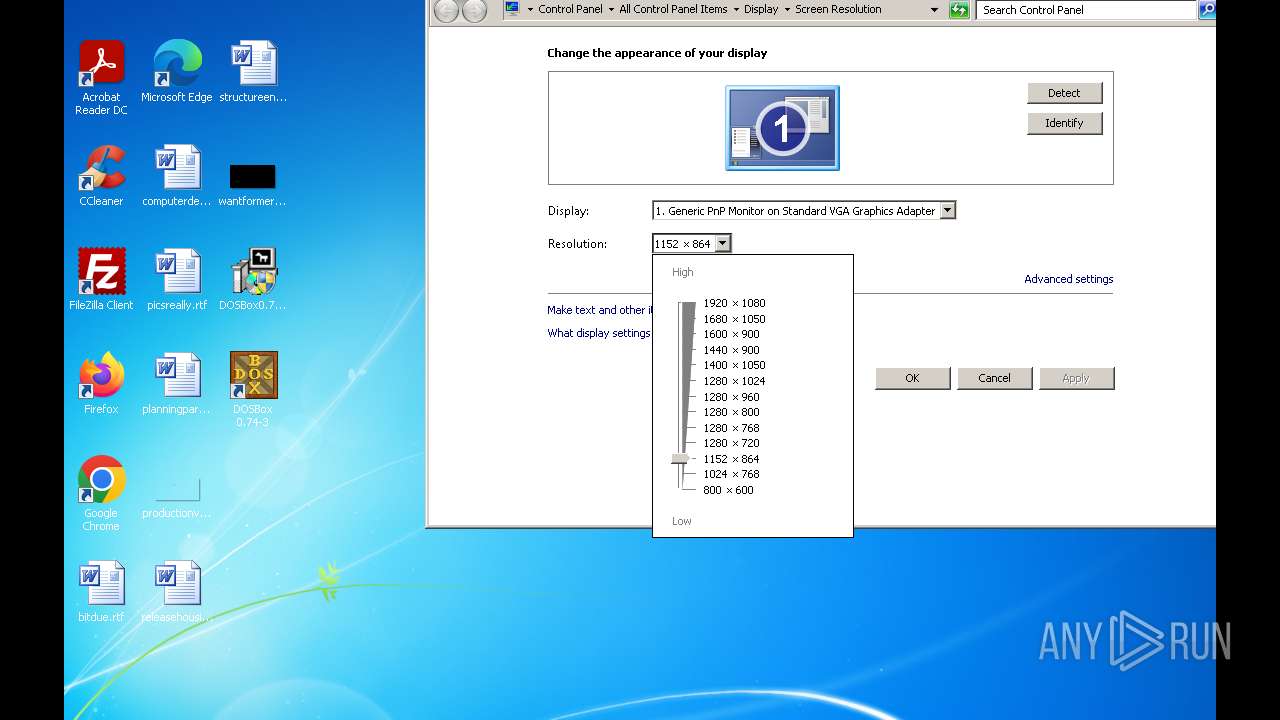Viewport: 1280px width, 720px height.
Task: Toggle the Resolution dropdown arrow
Action: (x=723, y=243)
